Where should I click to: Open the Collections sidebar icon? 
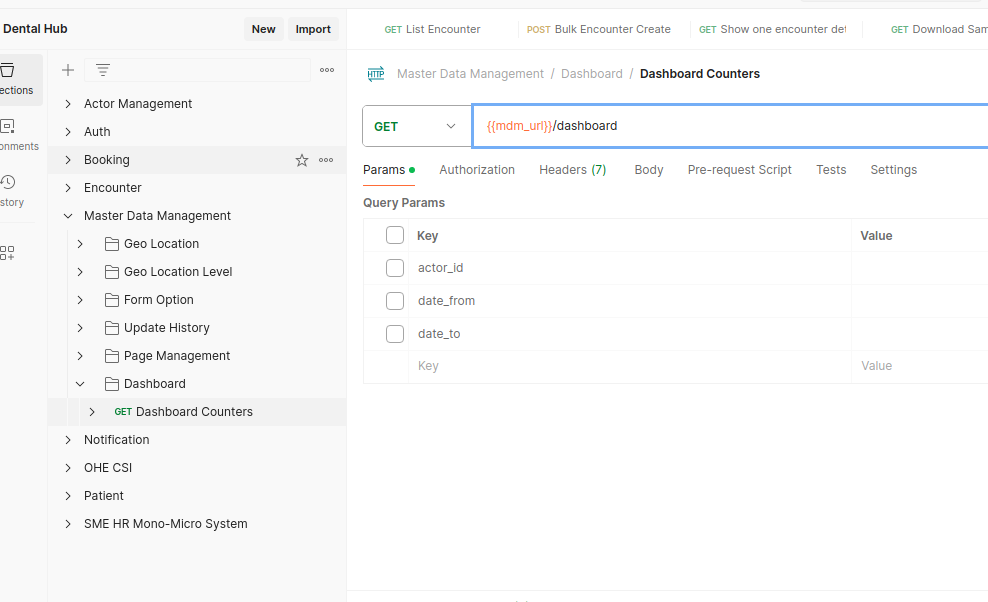click(10, 78)
